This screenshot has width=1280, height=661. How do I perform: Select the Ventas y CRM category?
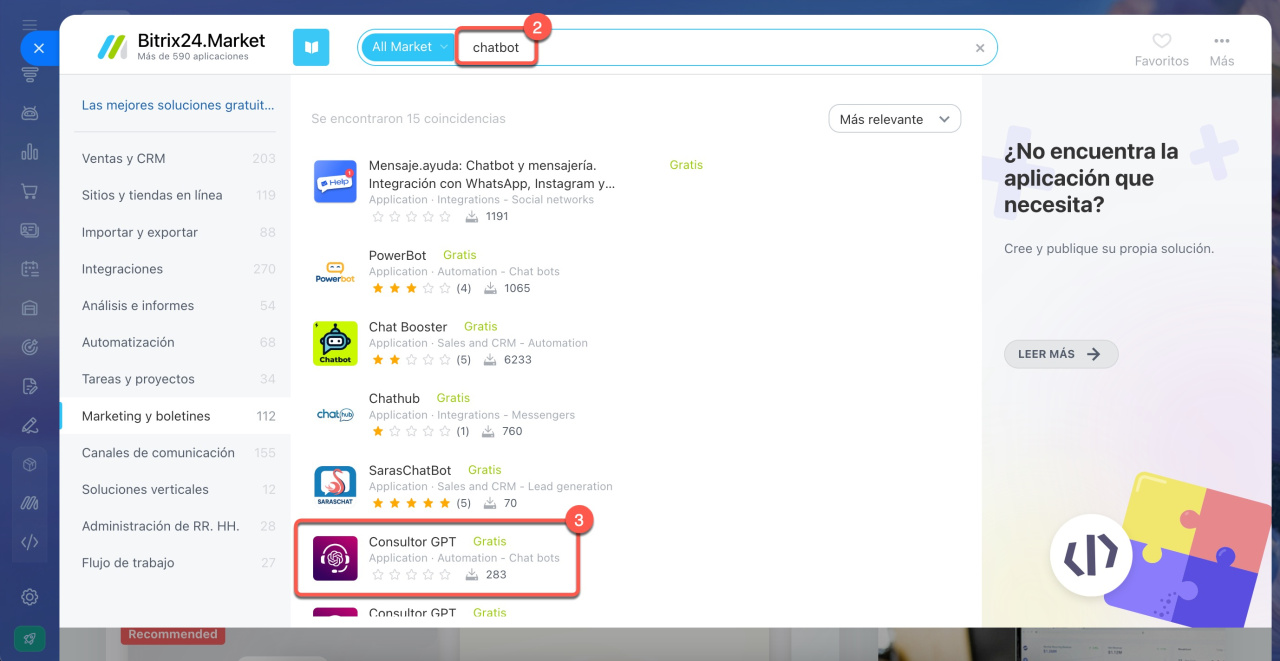175,158
